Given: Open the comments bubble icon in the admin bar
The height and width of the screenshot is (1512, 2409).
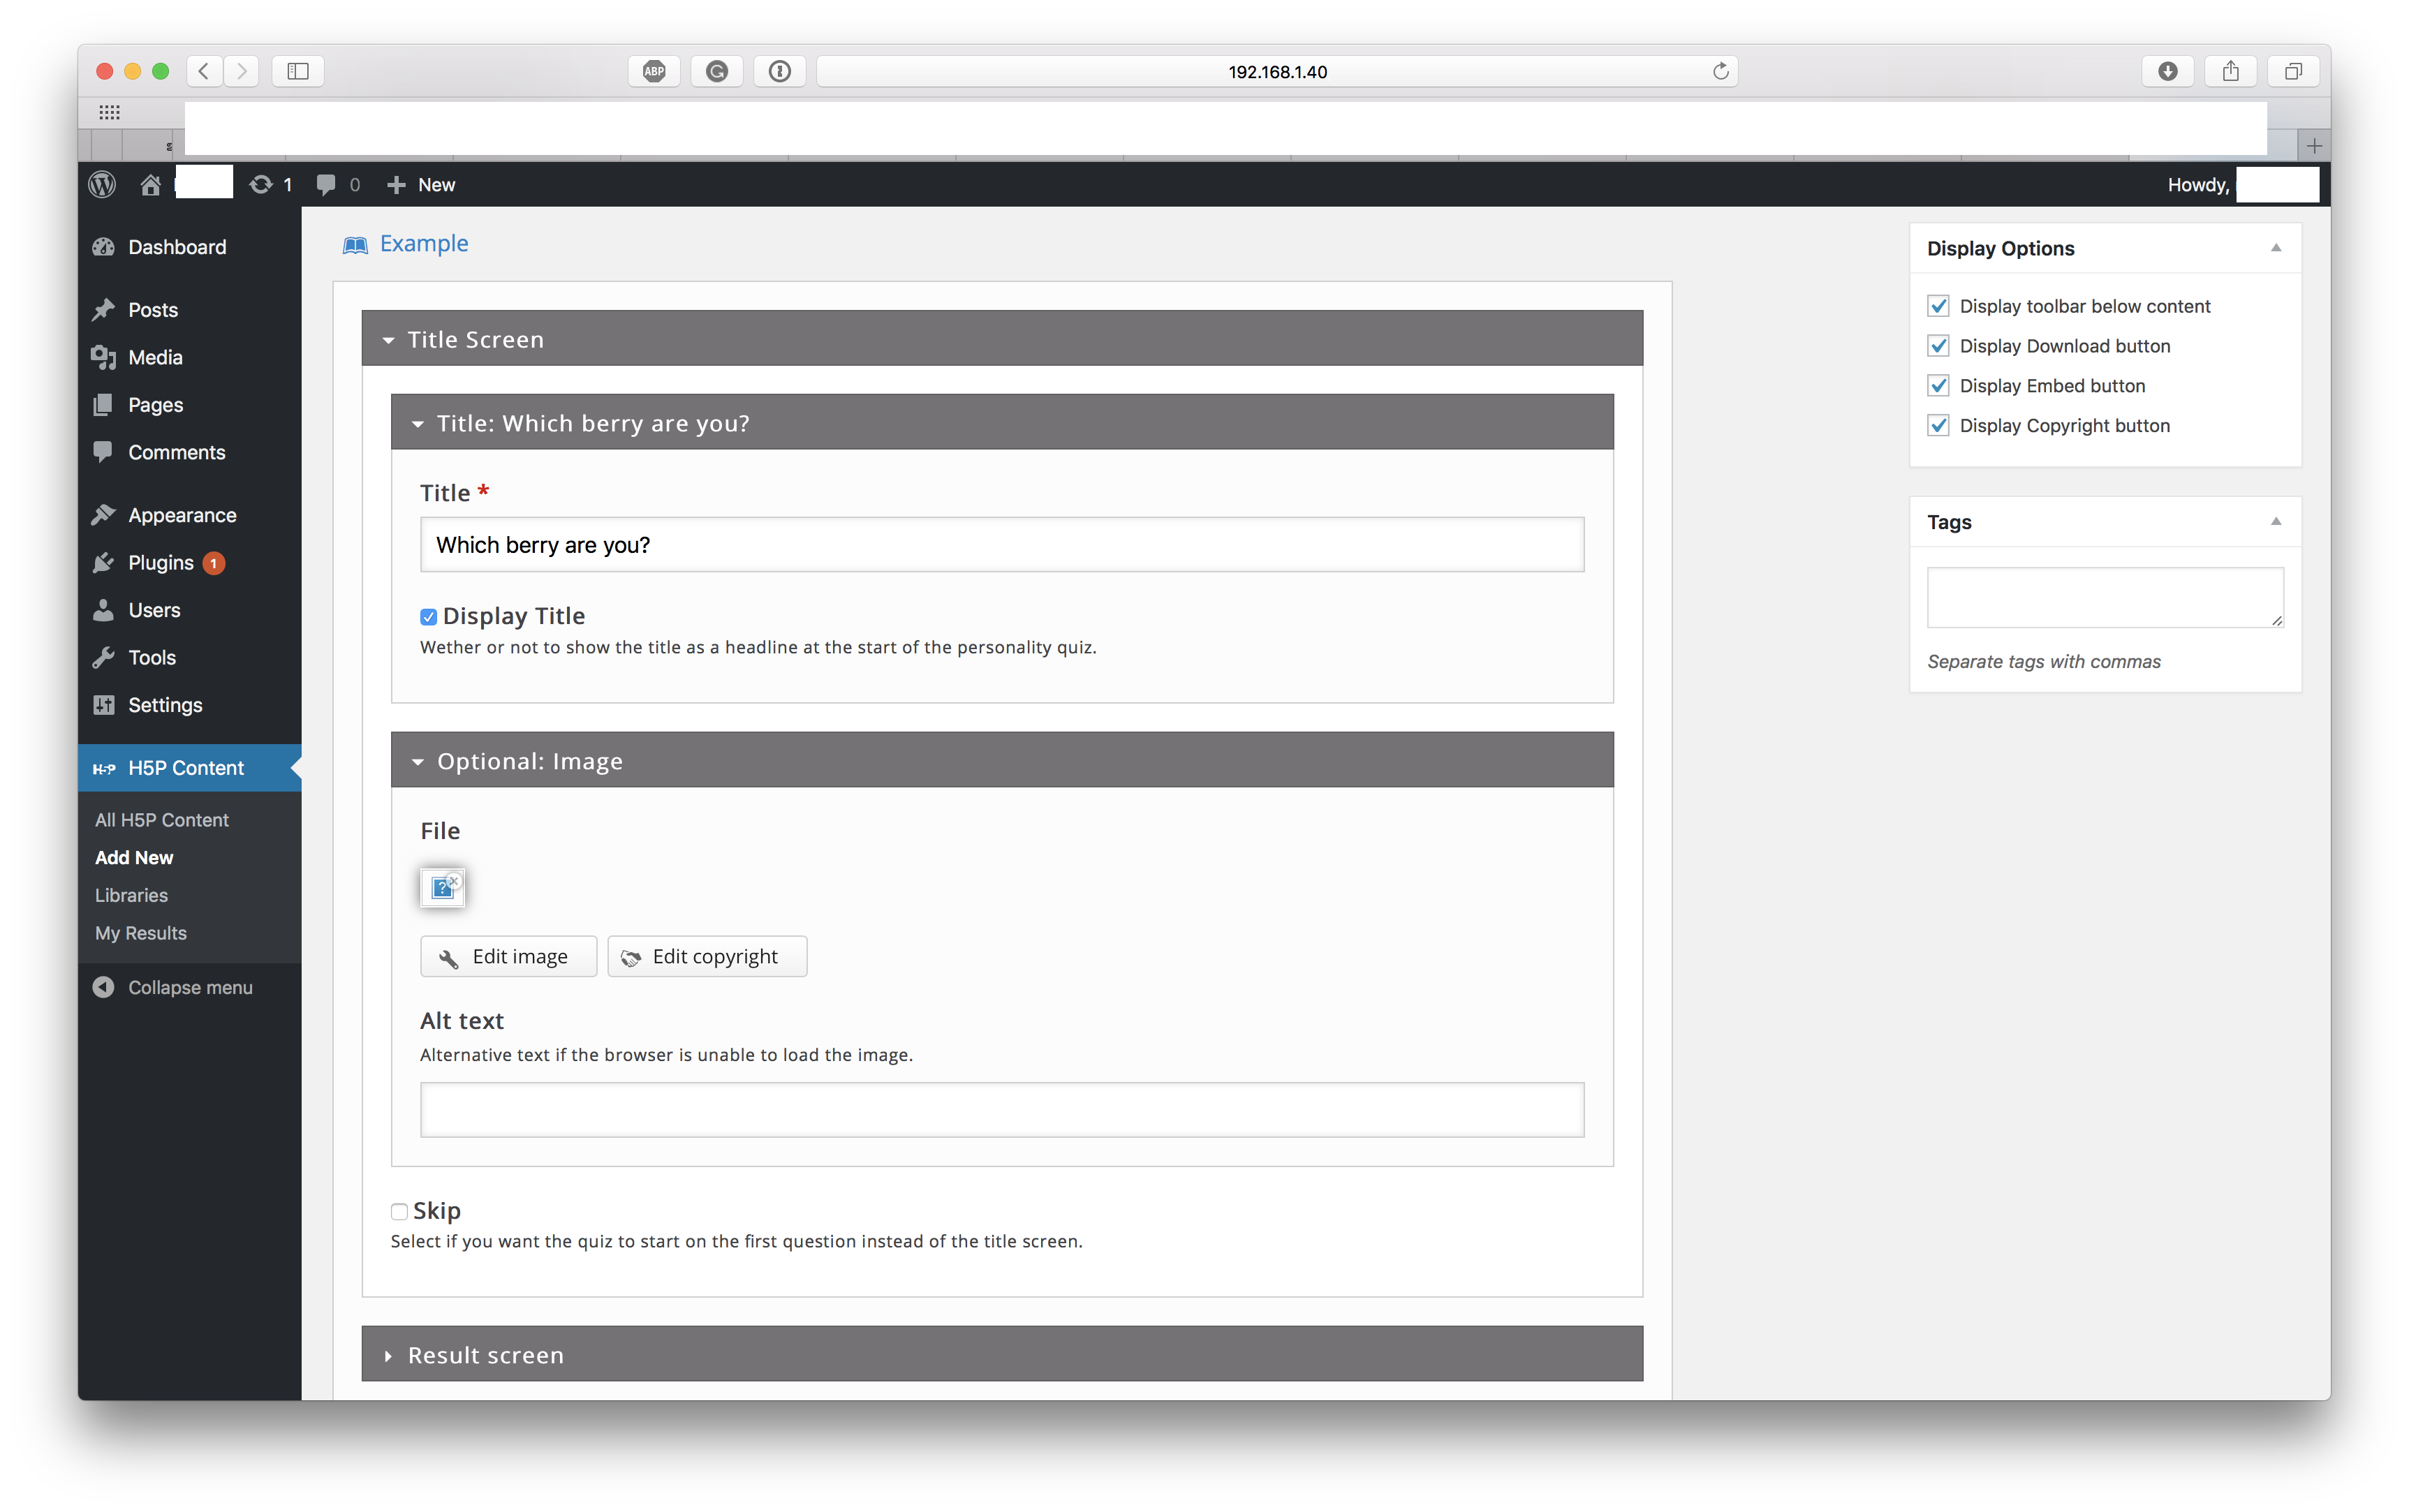Looking at the screenshot, I should [326, 185].
